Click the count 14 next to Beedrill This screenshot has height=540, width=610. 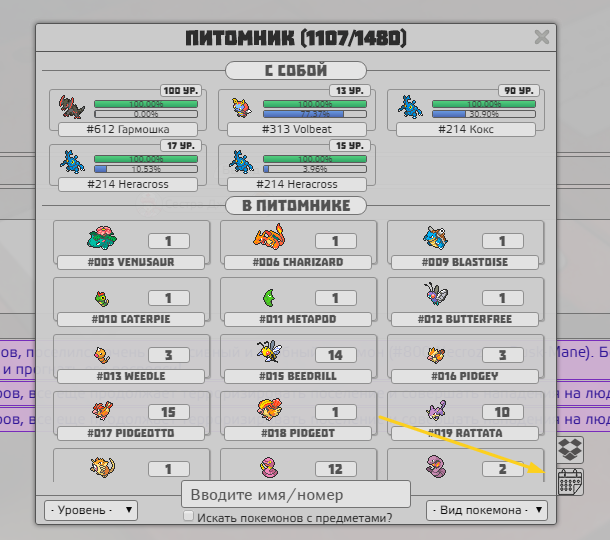coord(335,355)
